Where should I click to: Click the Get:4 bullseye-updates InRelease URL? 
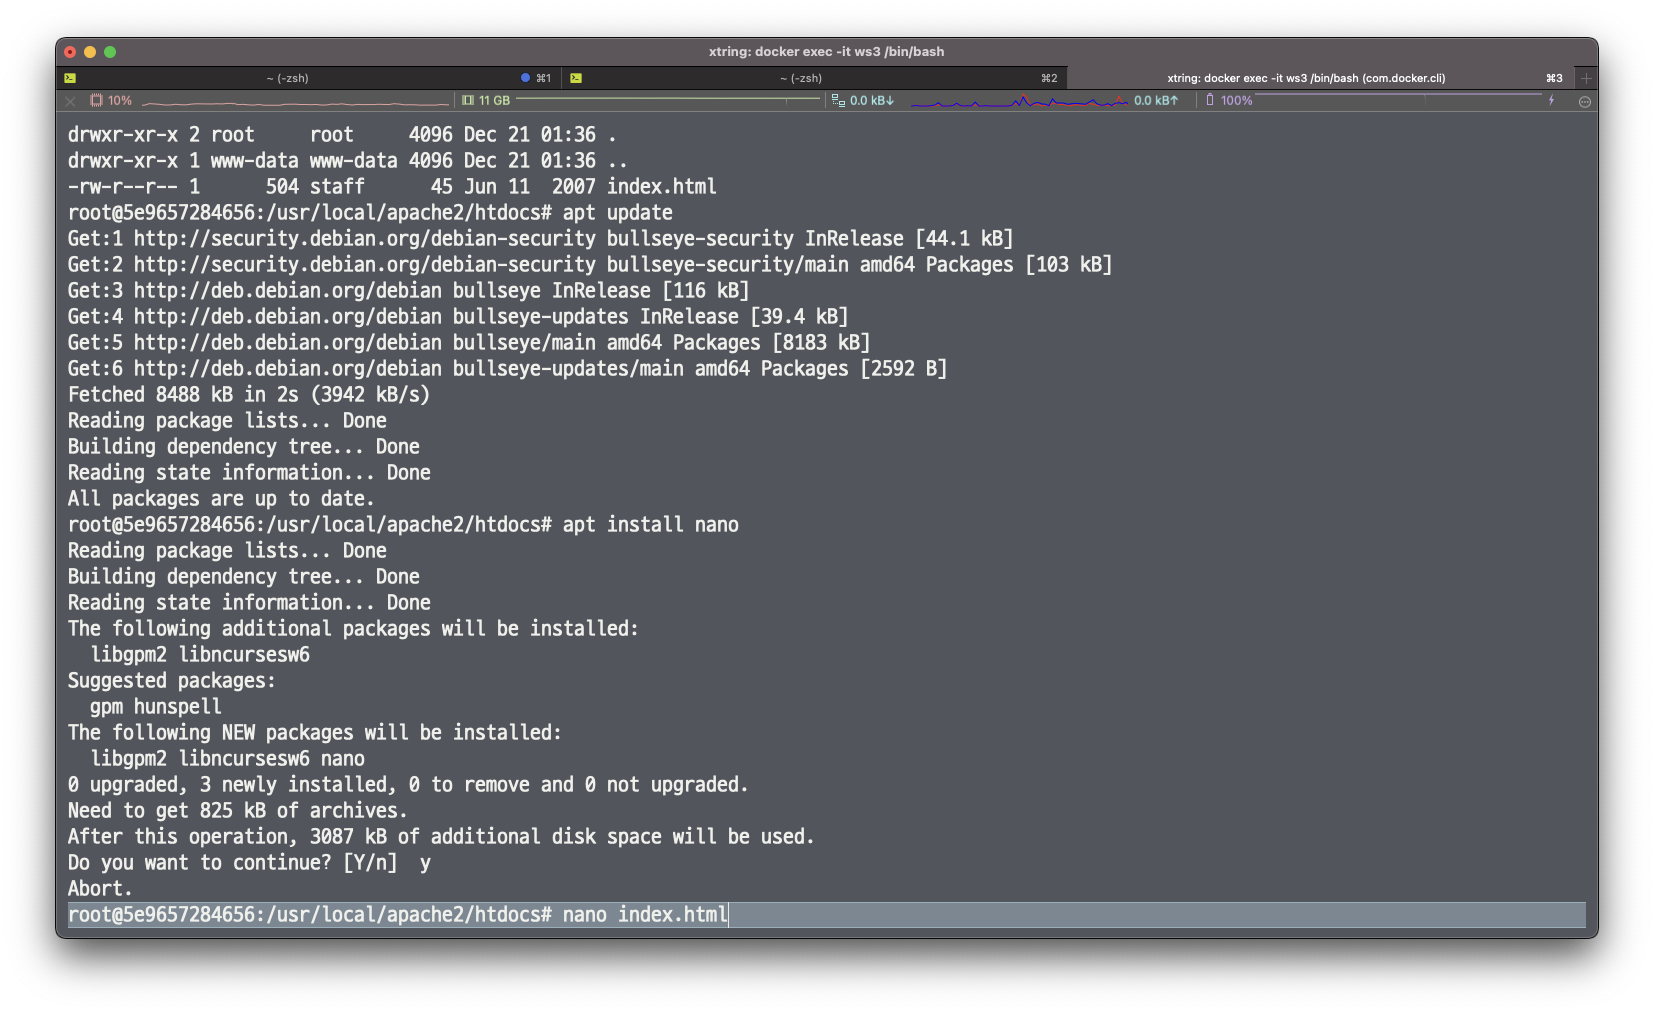click(x=287, y=316)
